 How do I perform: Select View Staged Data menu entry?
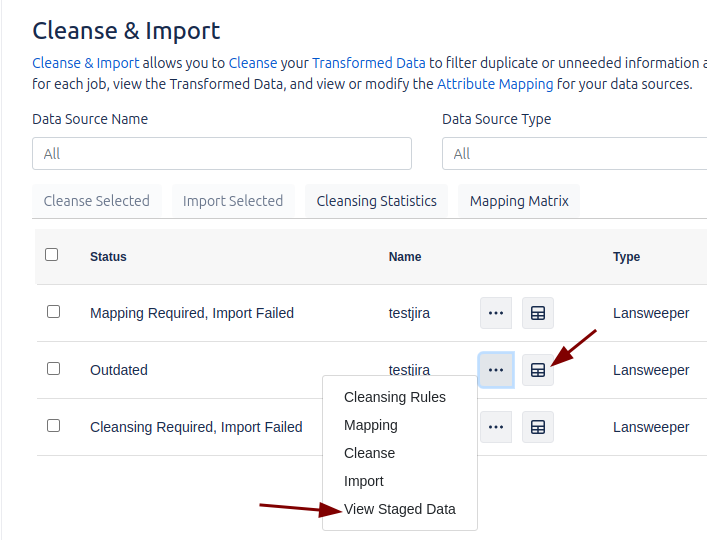point(400,509)
